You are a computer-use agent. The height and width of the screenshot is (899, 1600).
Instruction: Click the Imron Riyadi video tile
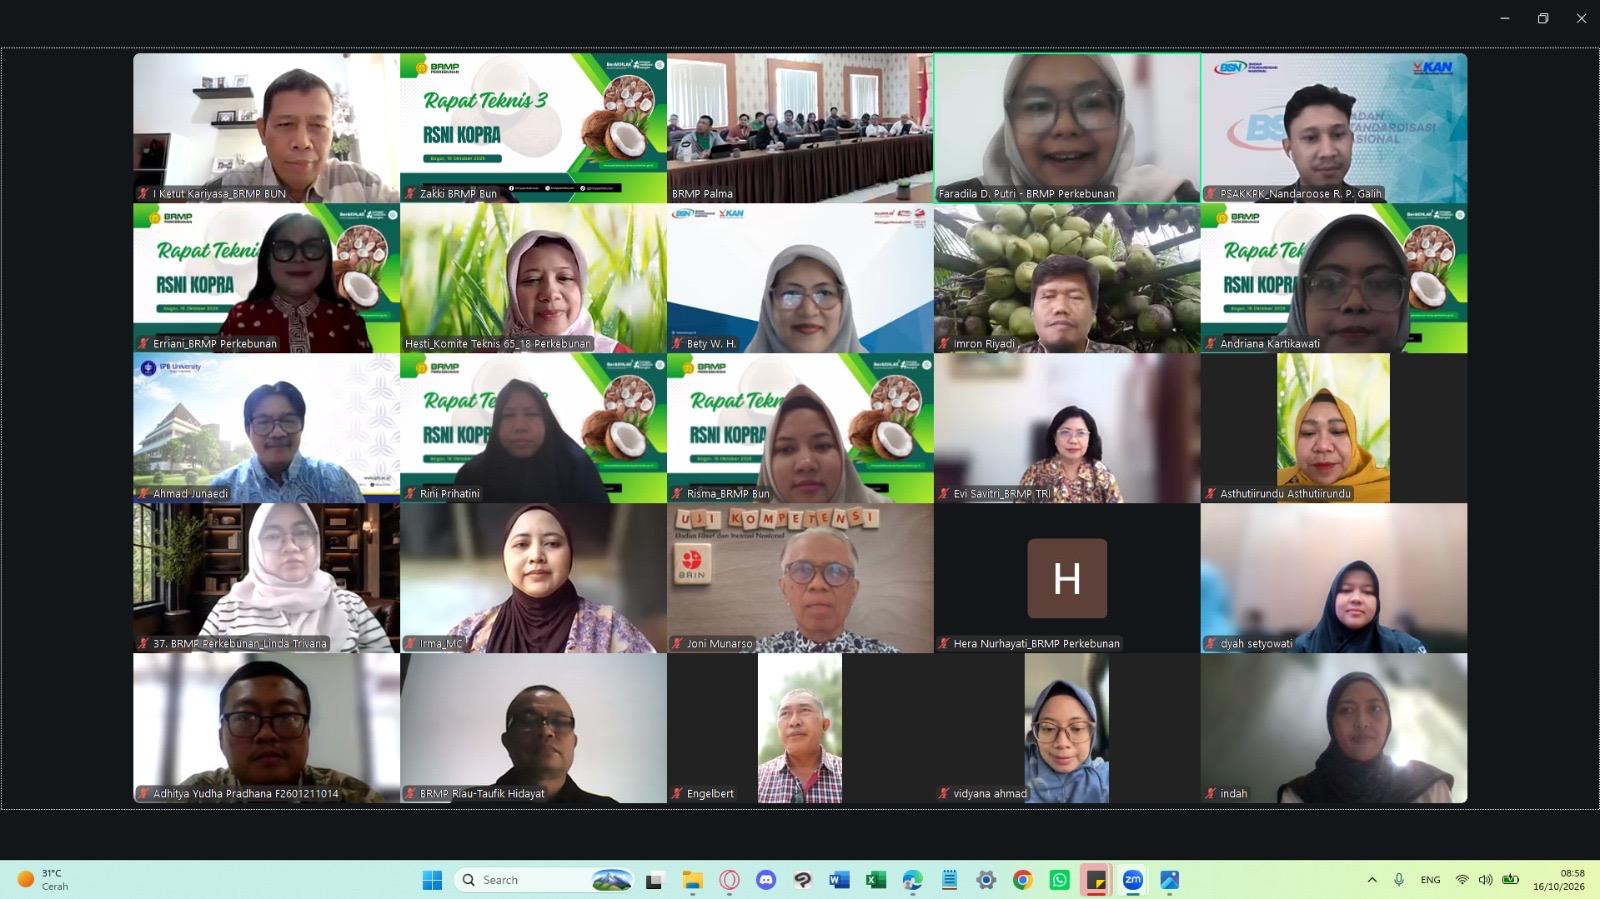(x=1067, y=278)
